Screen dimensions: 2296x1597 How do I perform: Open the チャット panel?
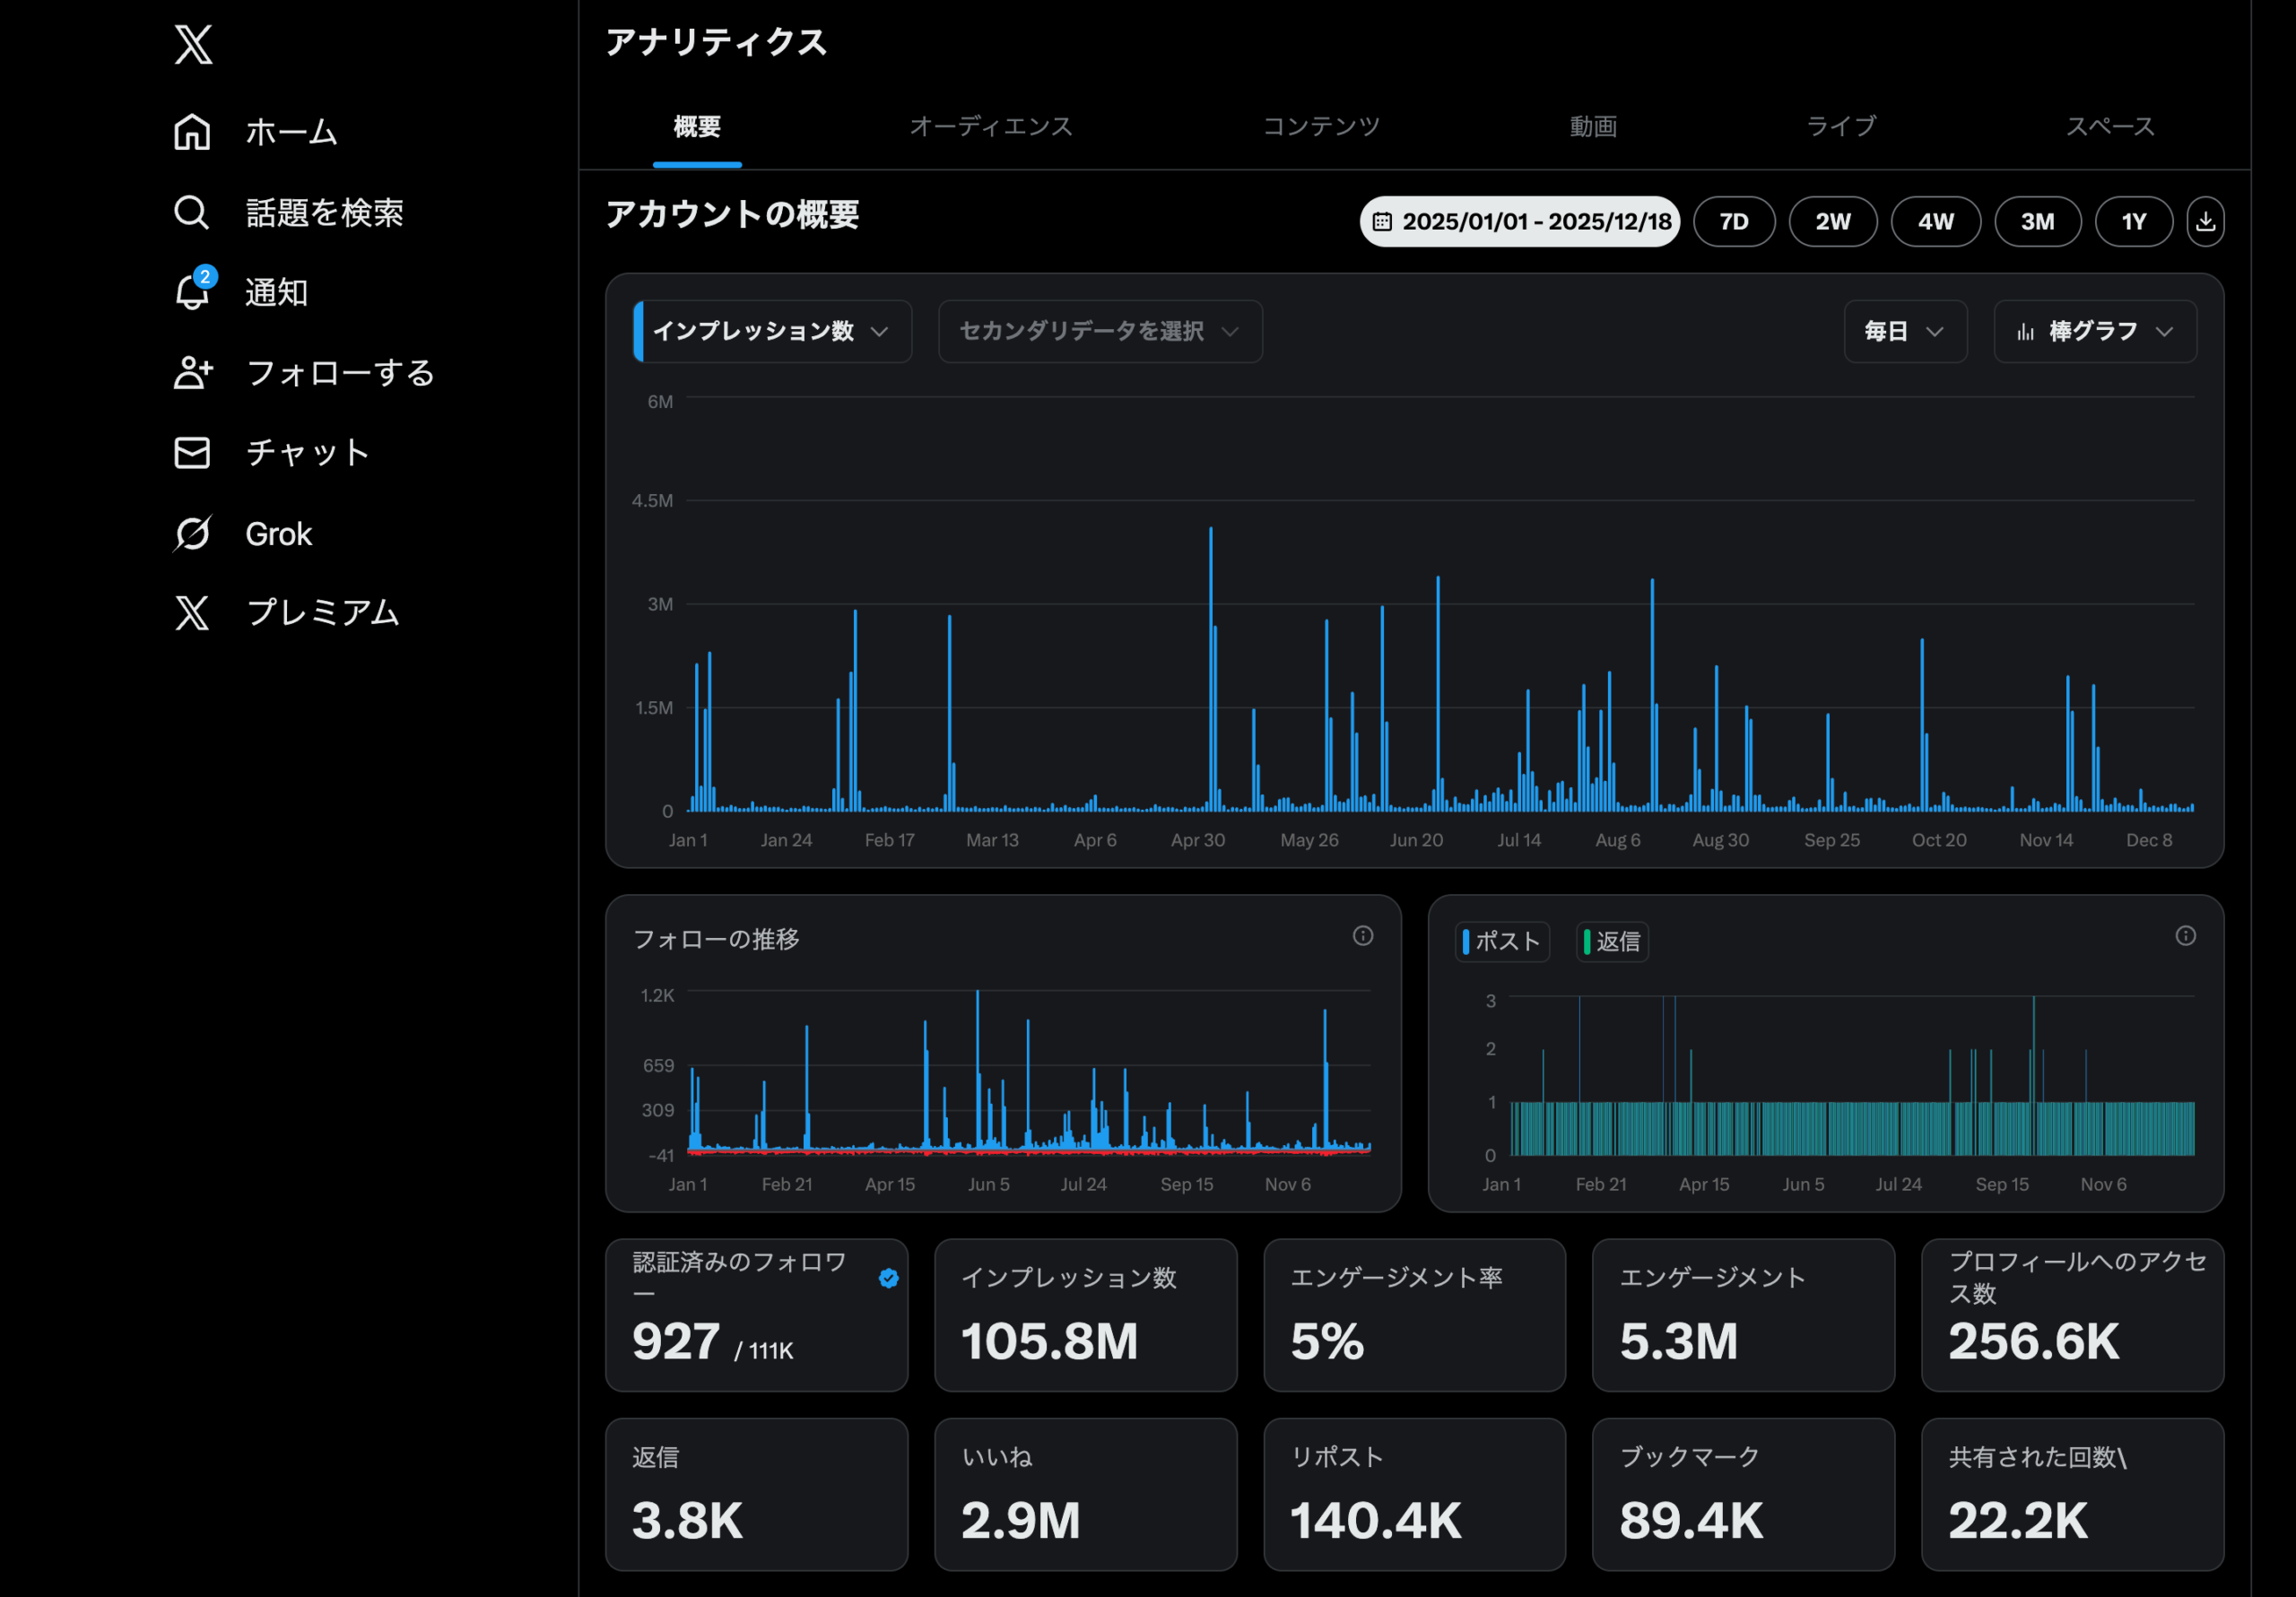point(191,452)
